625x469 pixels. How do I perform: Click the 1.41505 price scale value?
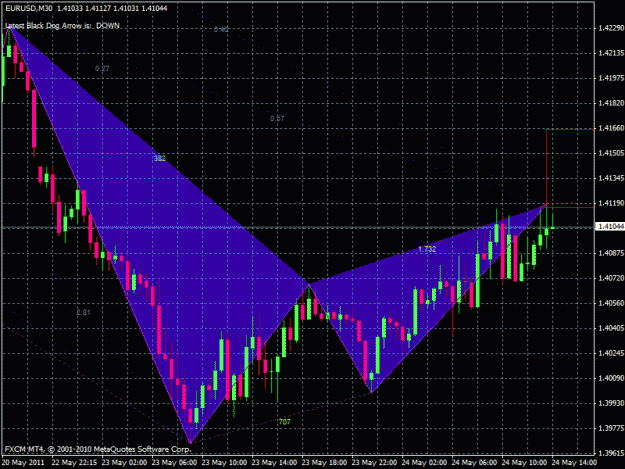(x=611, y=153)
